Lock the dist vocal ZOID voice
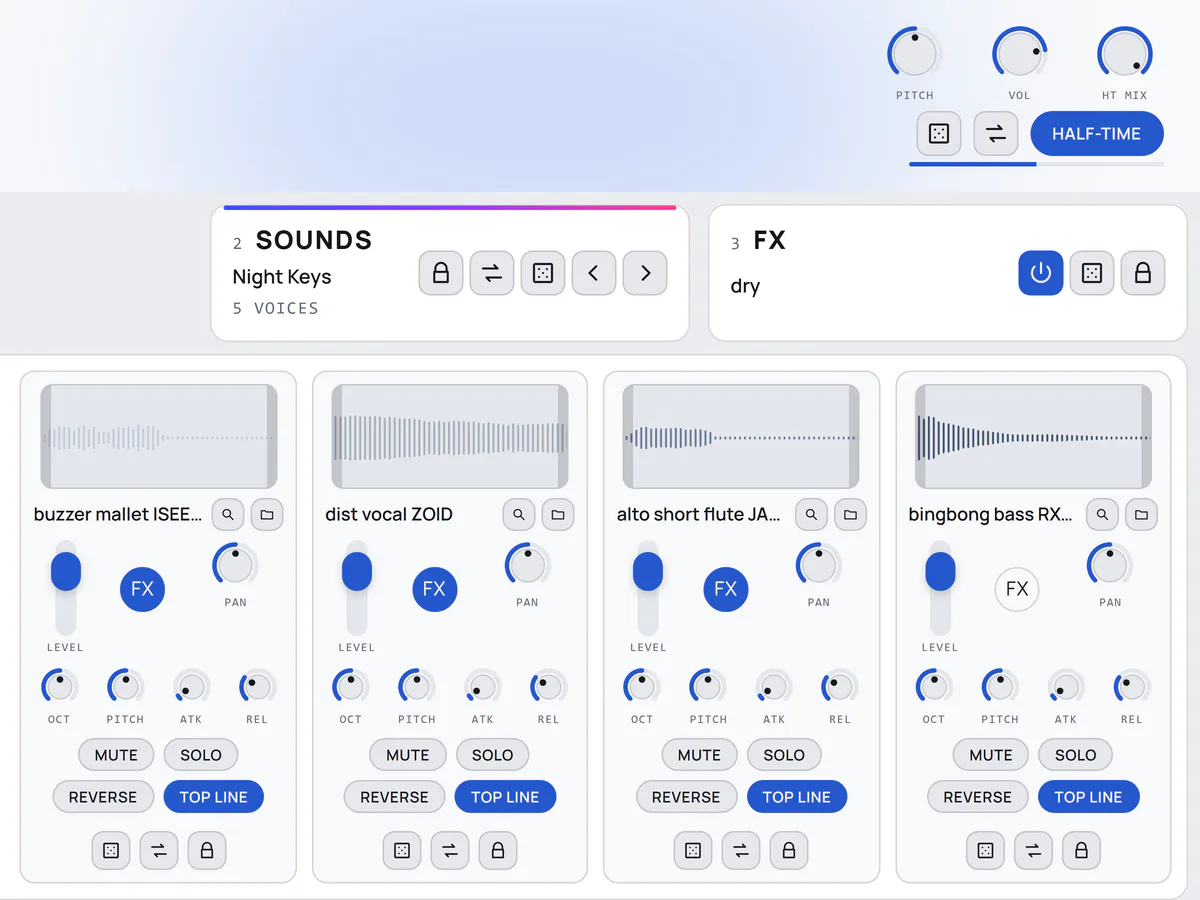Viewport: 1200px width, 900px height. click(x=498, y=851)
